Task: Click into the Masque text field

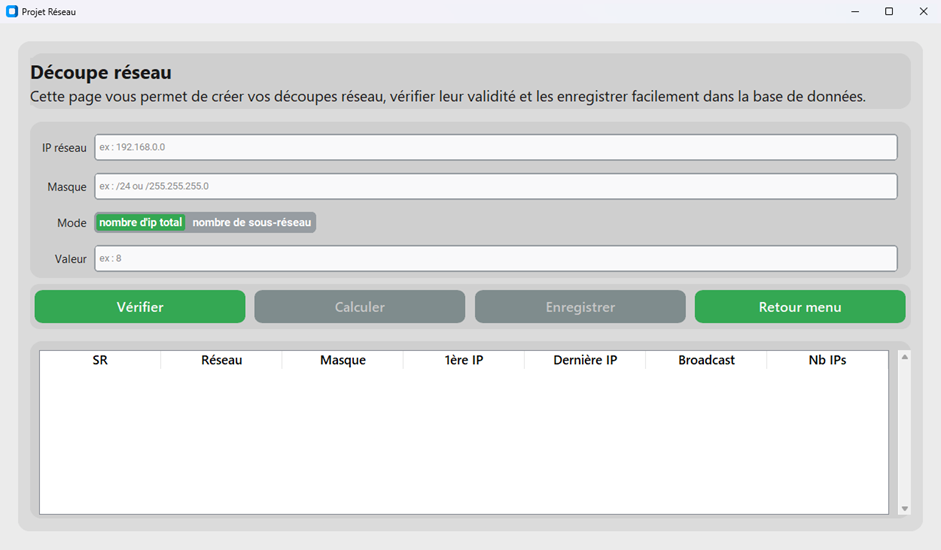Action: click(495, 186)
